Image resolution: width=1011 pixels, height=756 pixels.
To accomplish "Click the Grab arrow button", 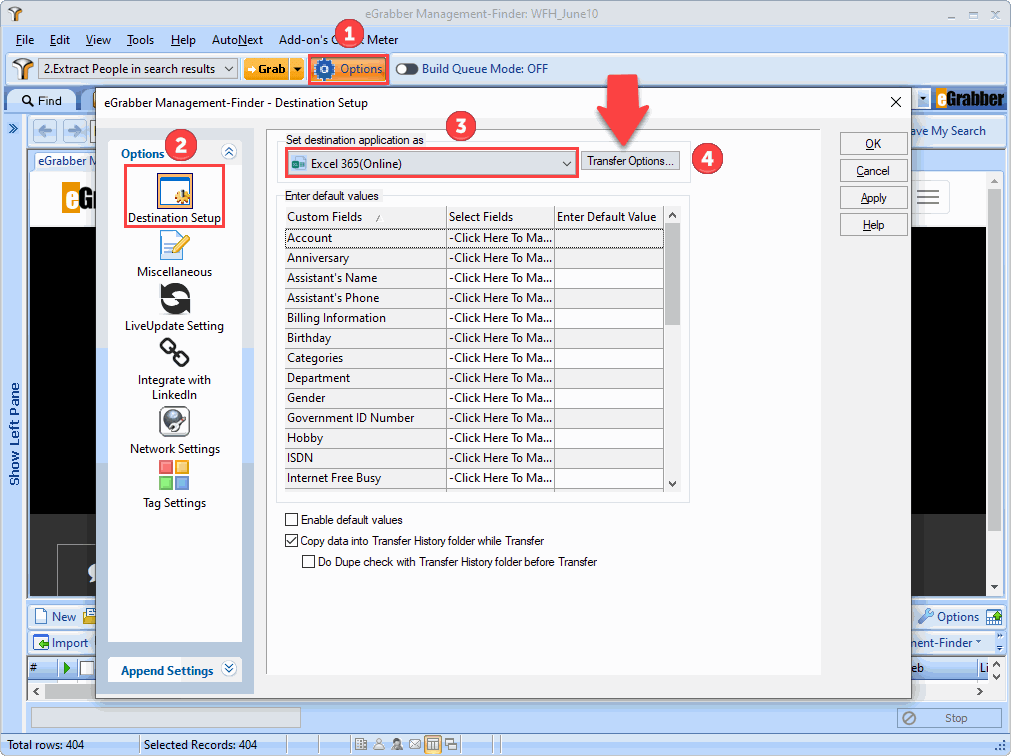I will (x=266, y=69).
